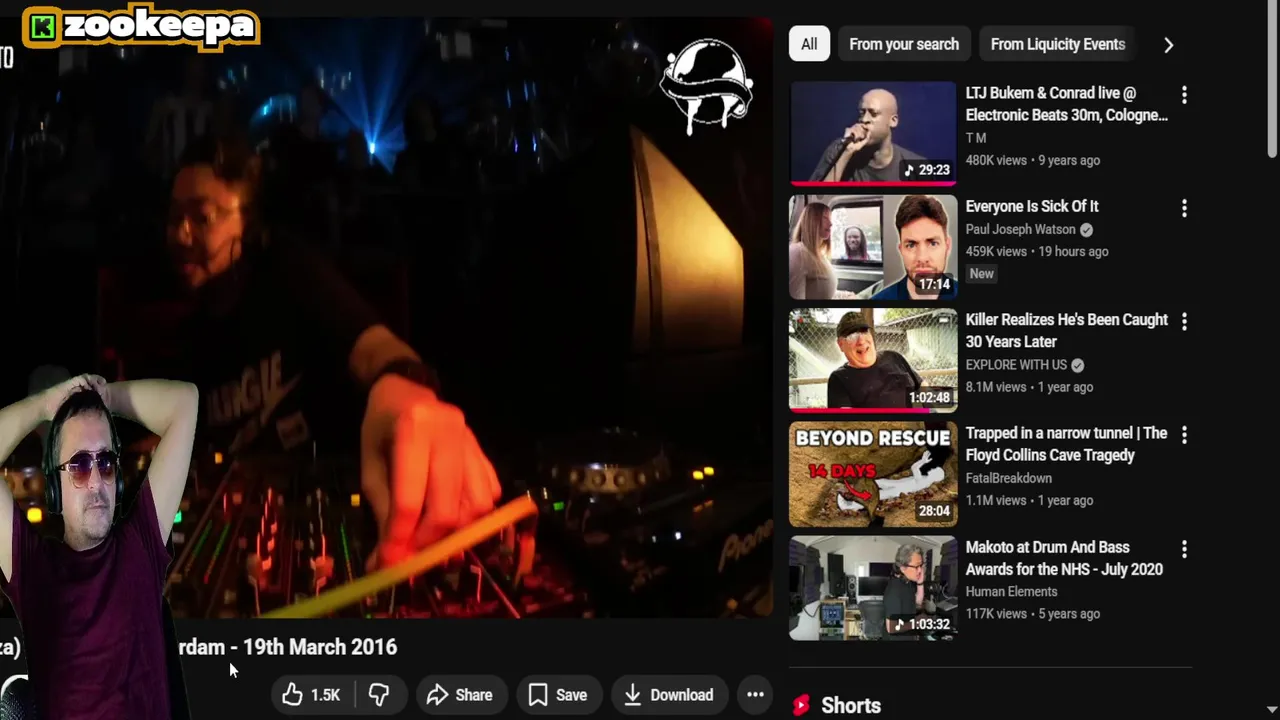Select the All filter chip
This screenshot has height=720, width=1280.
point(809,44)
